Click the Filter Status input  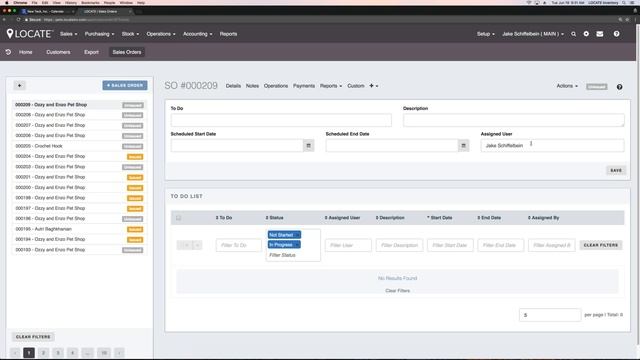pyautogui.click(x=282, y=255)
